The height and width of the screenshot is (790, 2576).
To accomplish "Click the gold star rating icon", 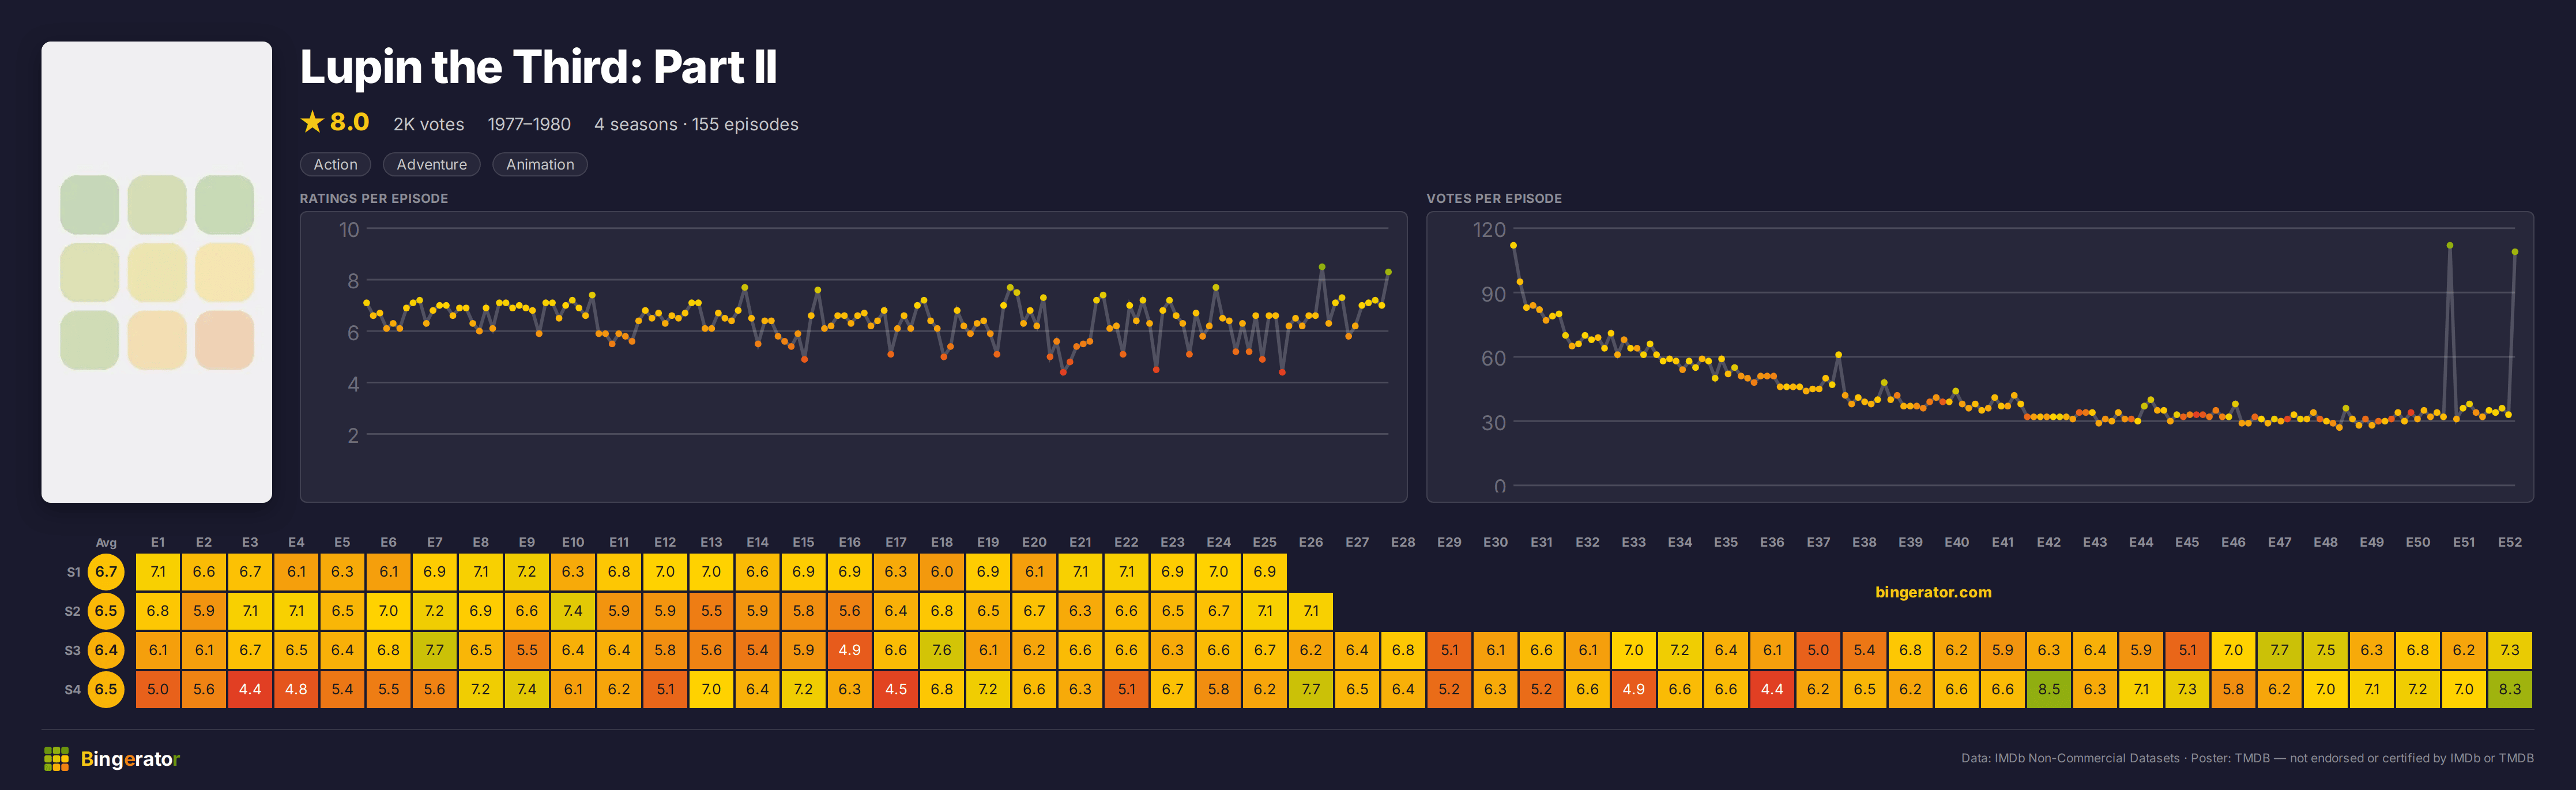I will click(312, 122).
